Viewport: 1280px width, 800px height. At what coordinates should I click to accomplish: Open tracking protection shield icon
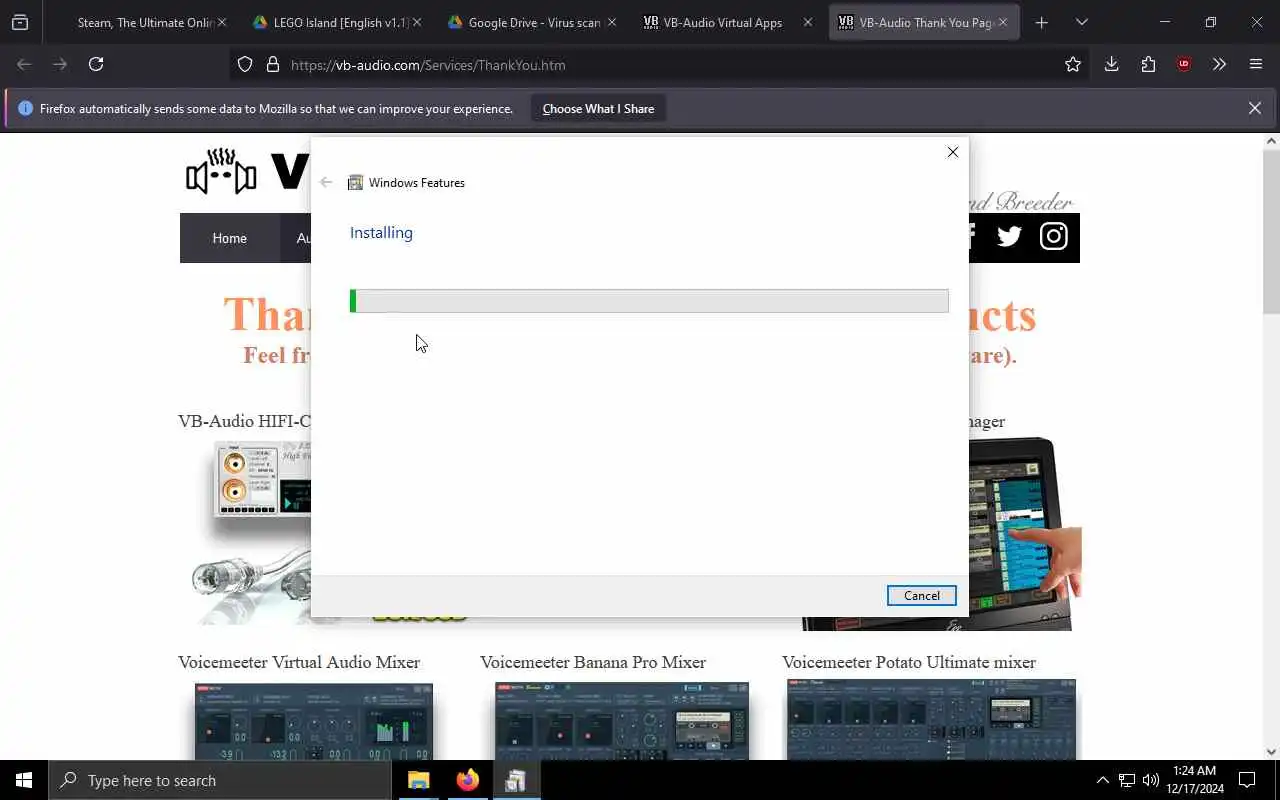pos(245,65)
